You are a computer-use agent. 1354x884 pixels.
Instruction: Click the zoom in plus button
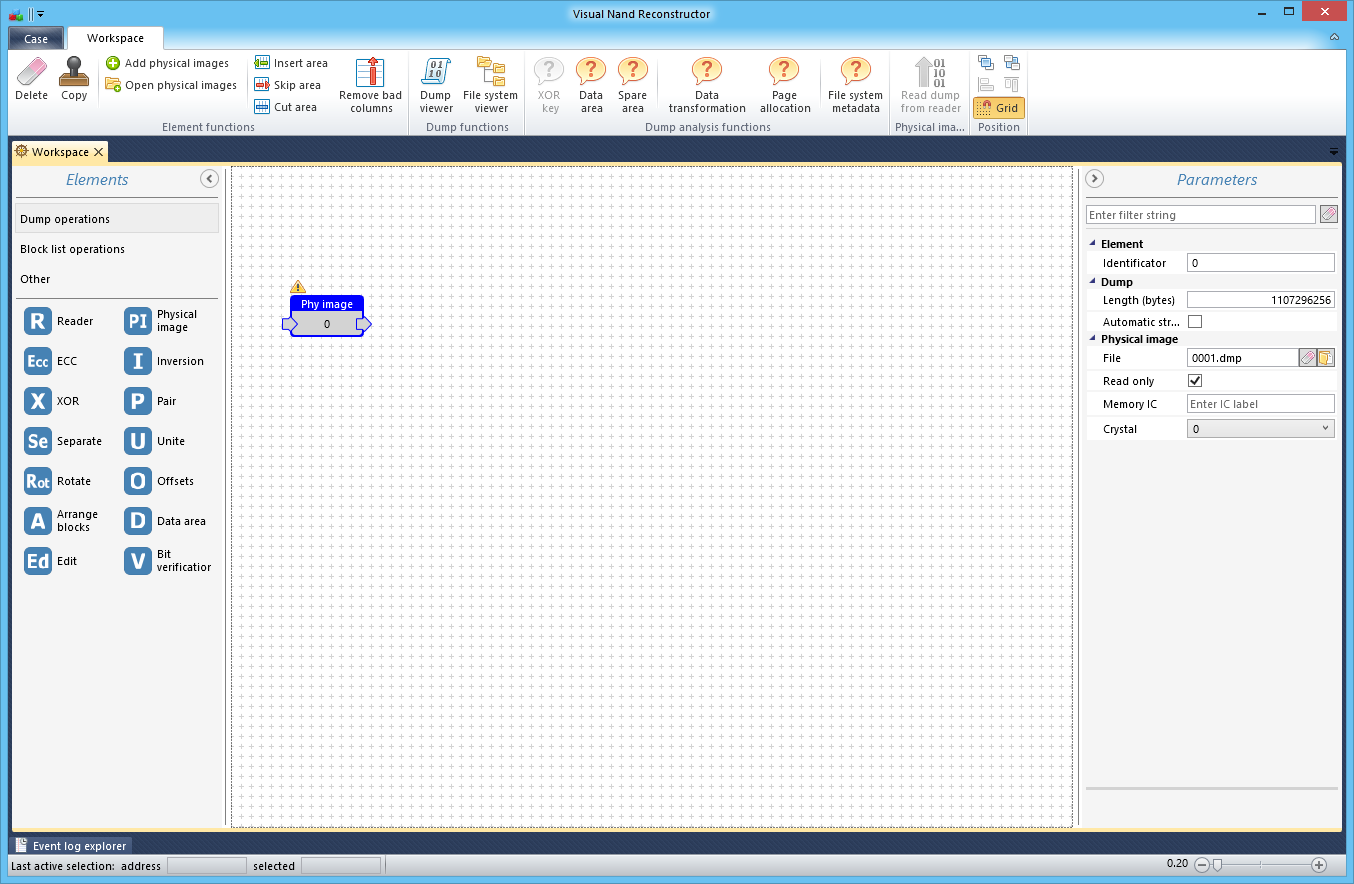coord(1319,865)
